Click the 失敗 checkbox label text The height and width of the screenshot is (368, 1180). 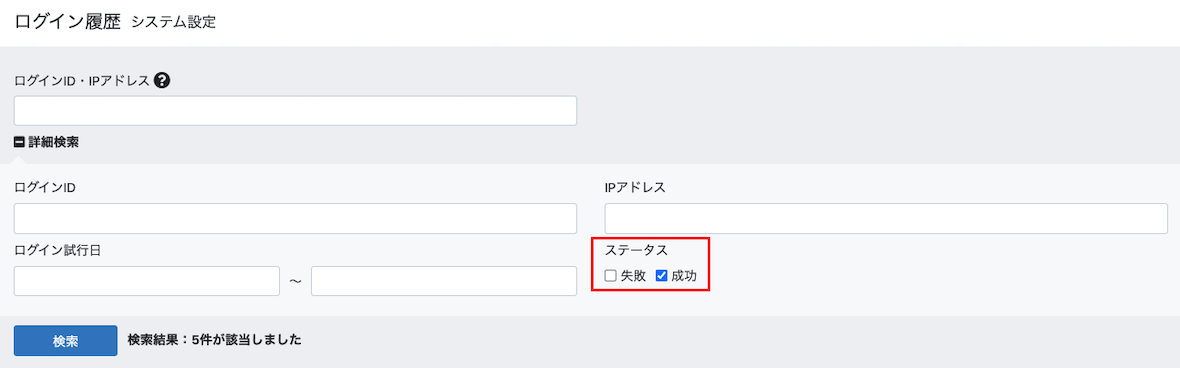[634, 276]
